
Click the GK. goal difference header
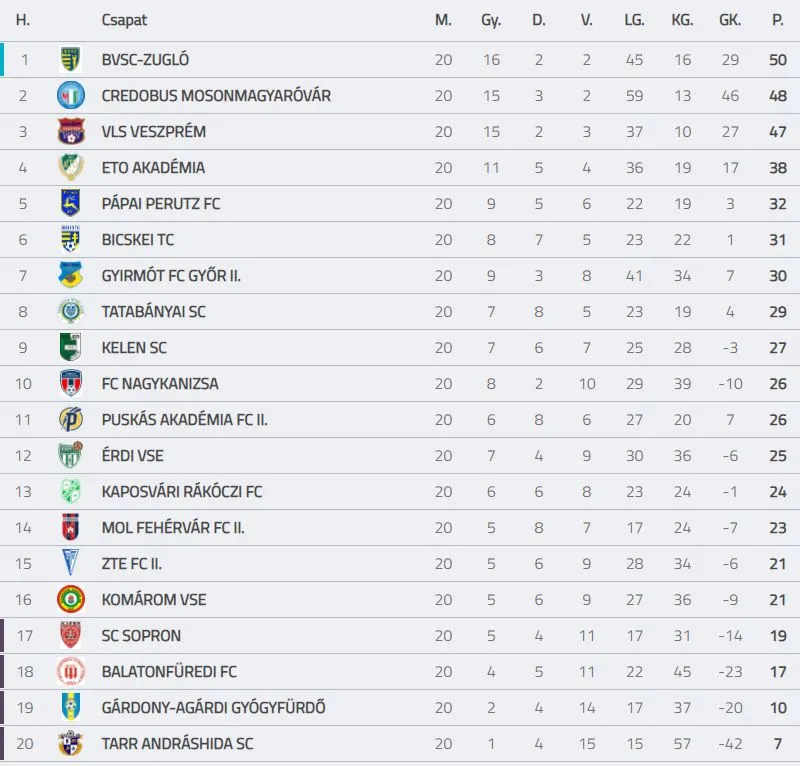point(730,20)
